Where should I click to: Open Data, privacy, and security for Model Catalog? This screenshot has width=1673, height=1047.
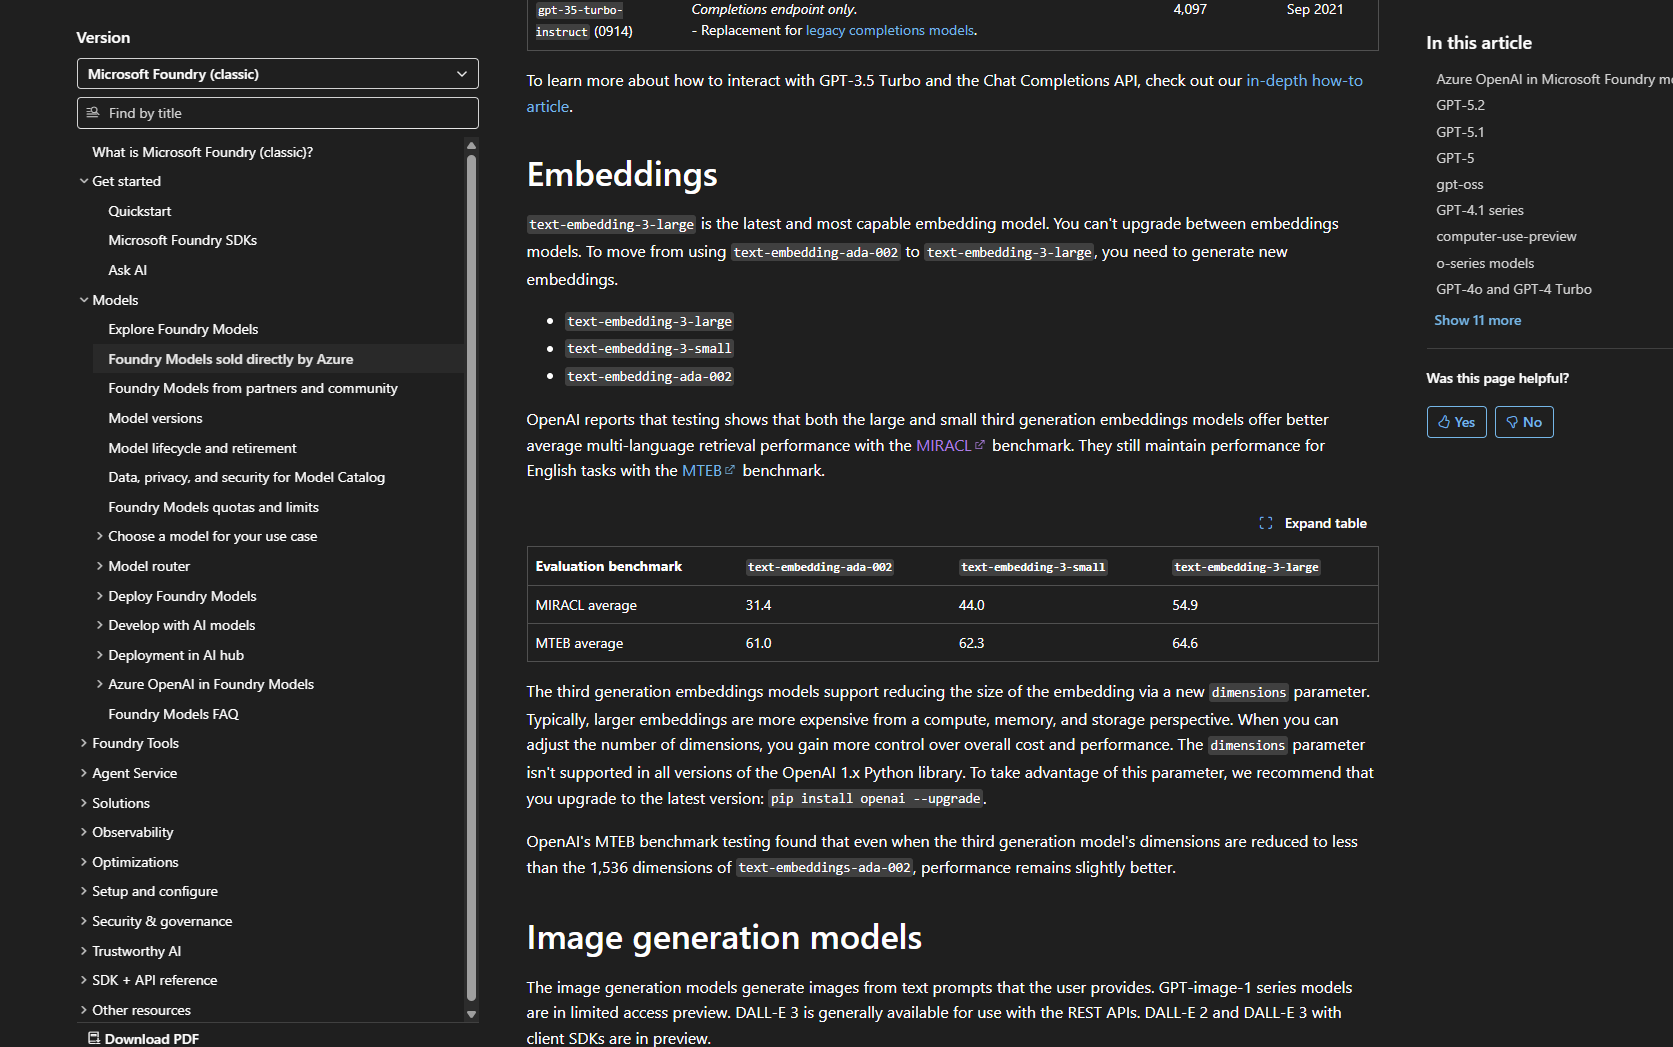click(x=247, y=477)
